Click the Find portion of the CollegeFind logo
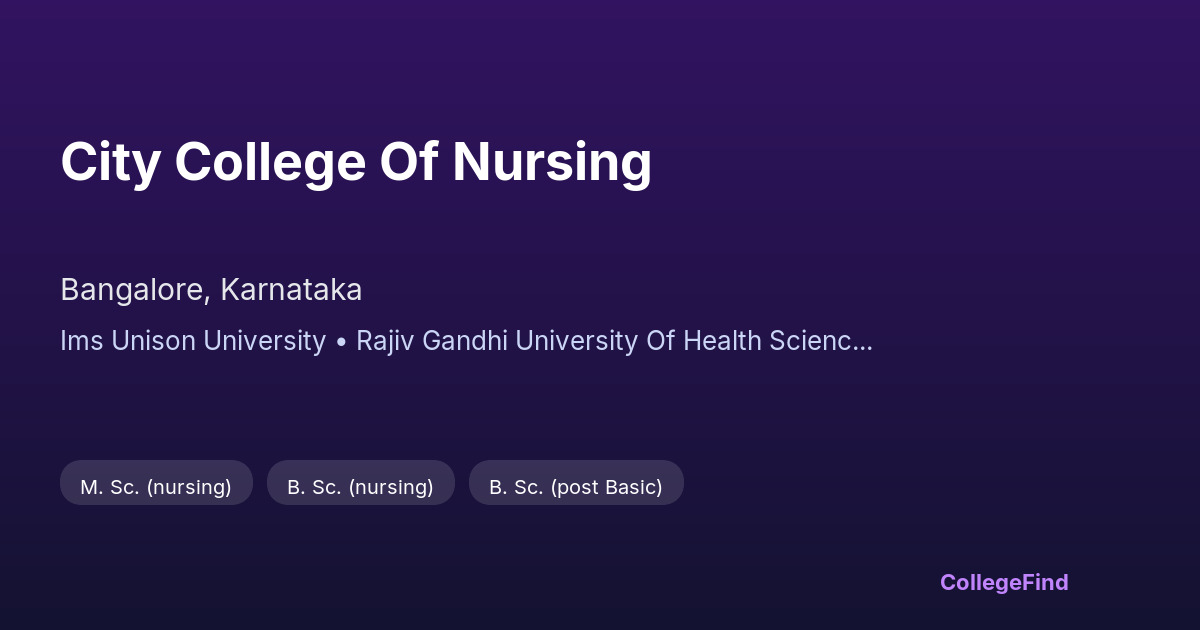Screen dimensions: 1200x630 (1046, 582)
